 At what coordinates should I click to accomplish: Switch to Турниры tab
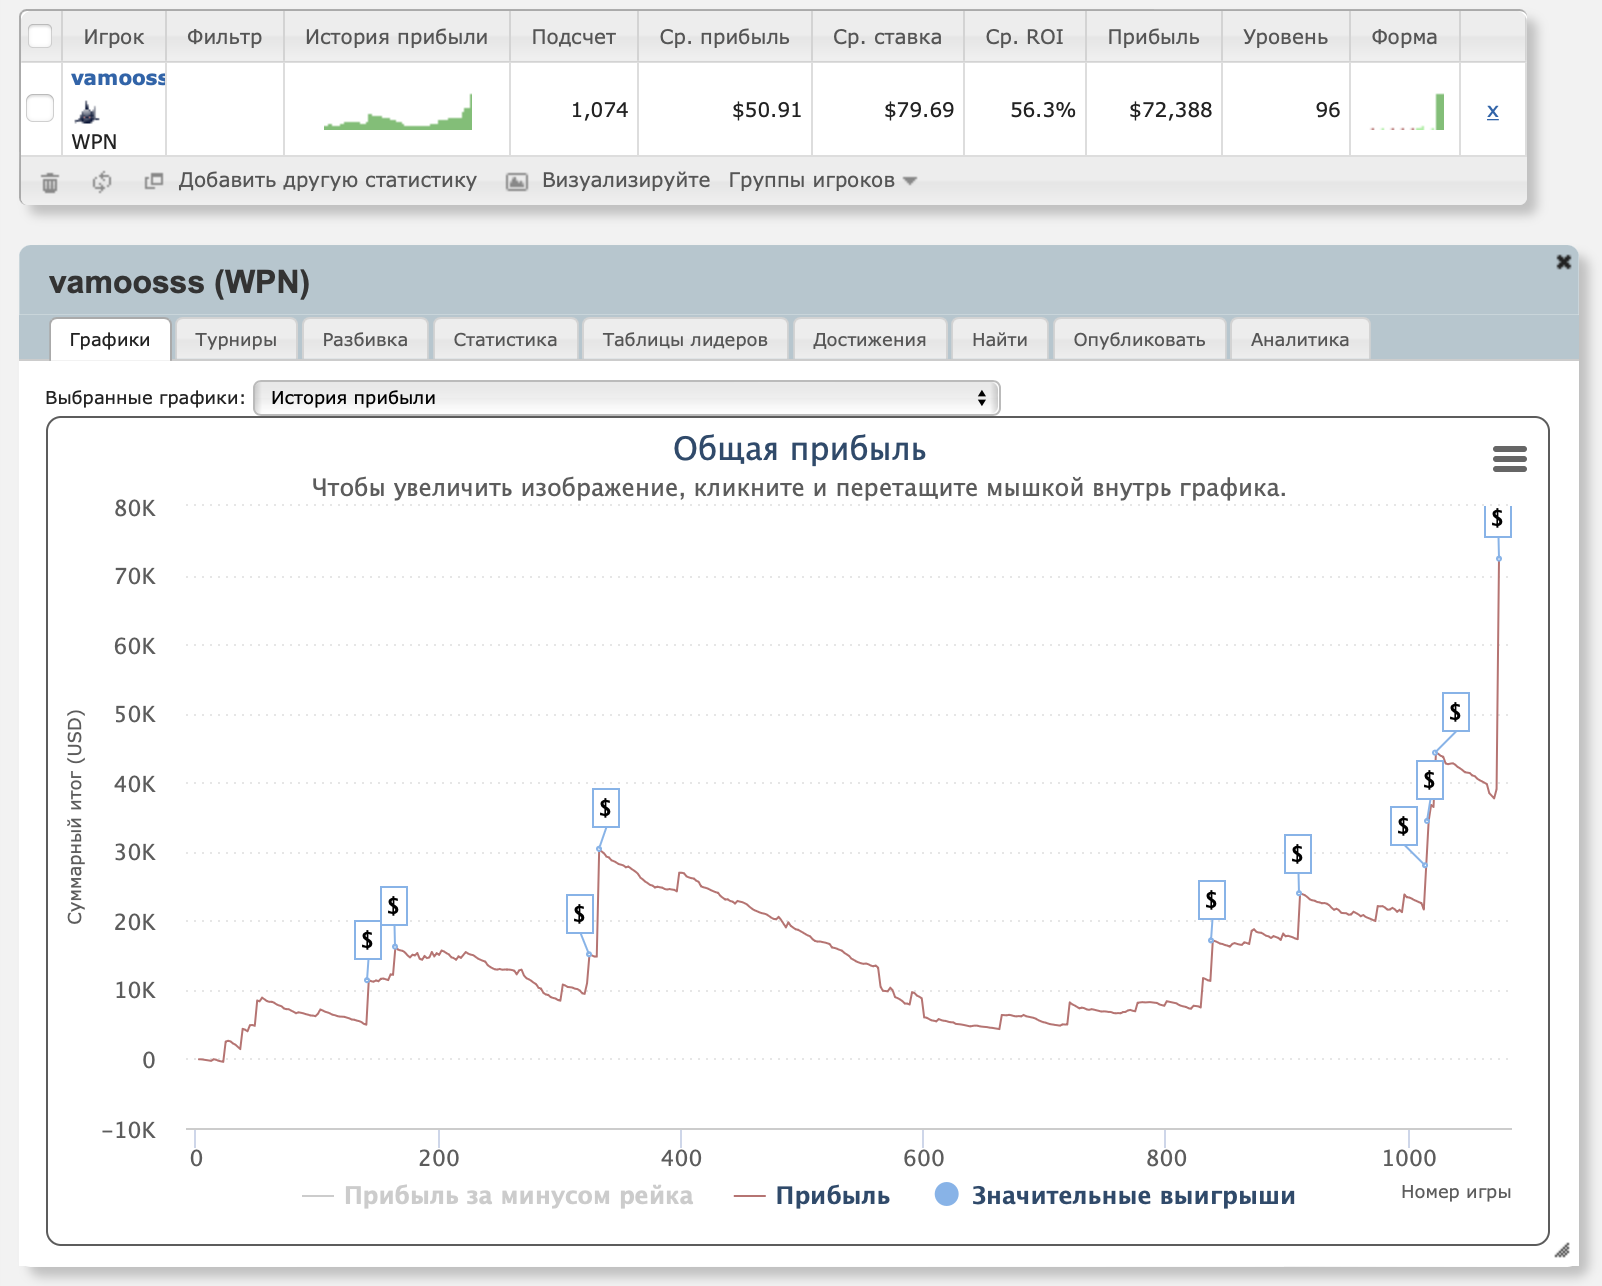pyautogui.click(x=236, y=339)
